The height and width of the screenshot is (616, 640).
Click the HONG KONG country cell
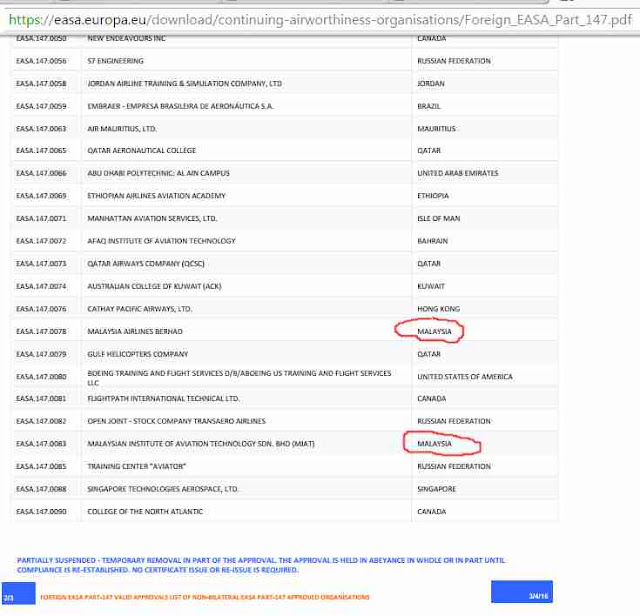click(438, 309)
